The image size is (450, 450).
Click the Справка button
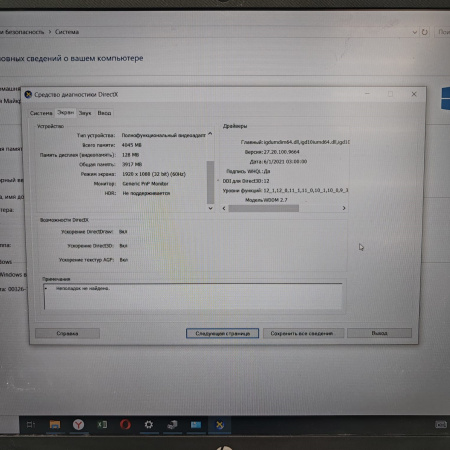(x=67, y=333)
